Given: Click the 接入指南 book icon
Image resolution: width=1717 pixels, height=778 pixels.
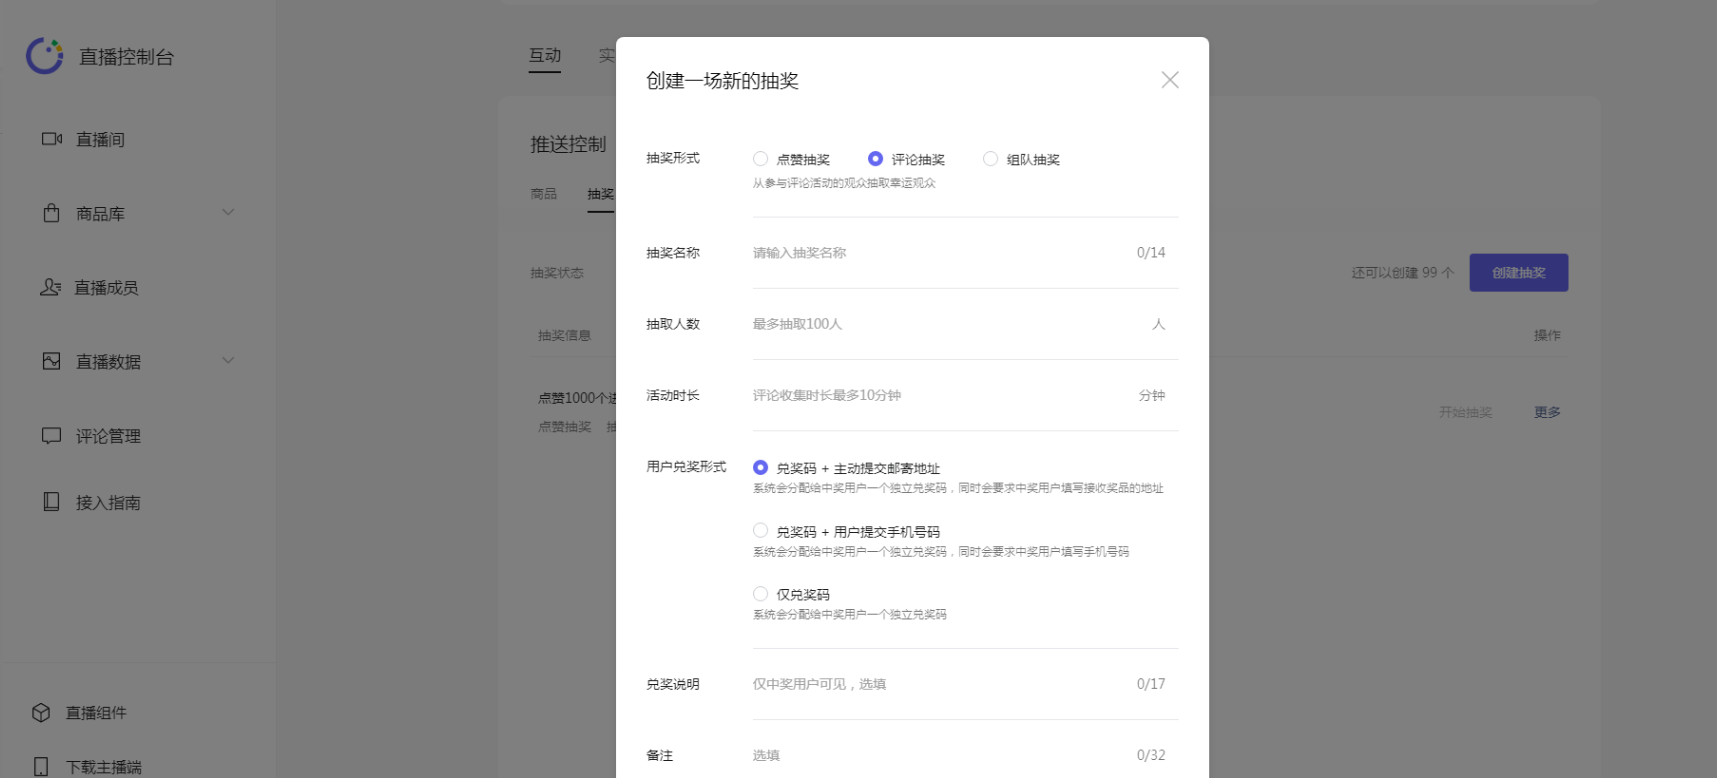Looking at the screenshot, I should pyautogui.click(x=51, y=502).
